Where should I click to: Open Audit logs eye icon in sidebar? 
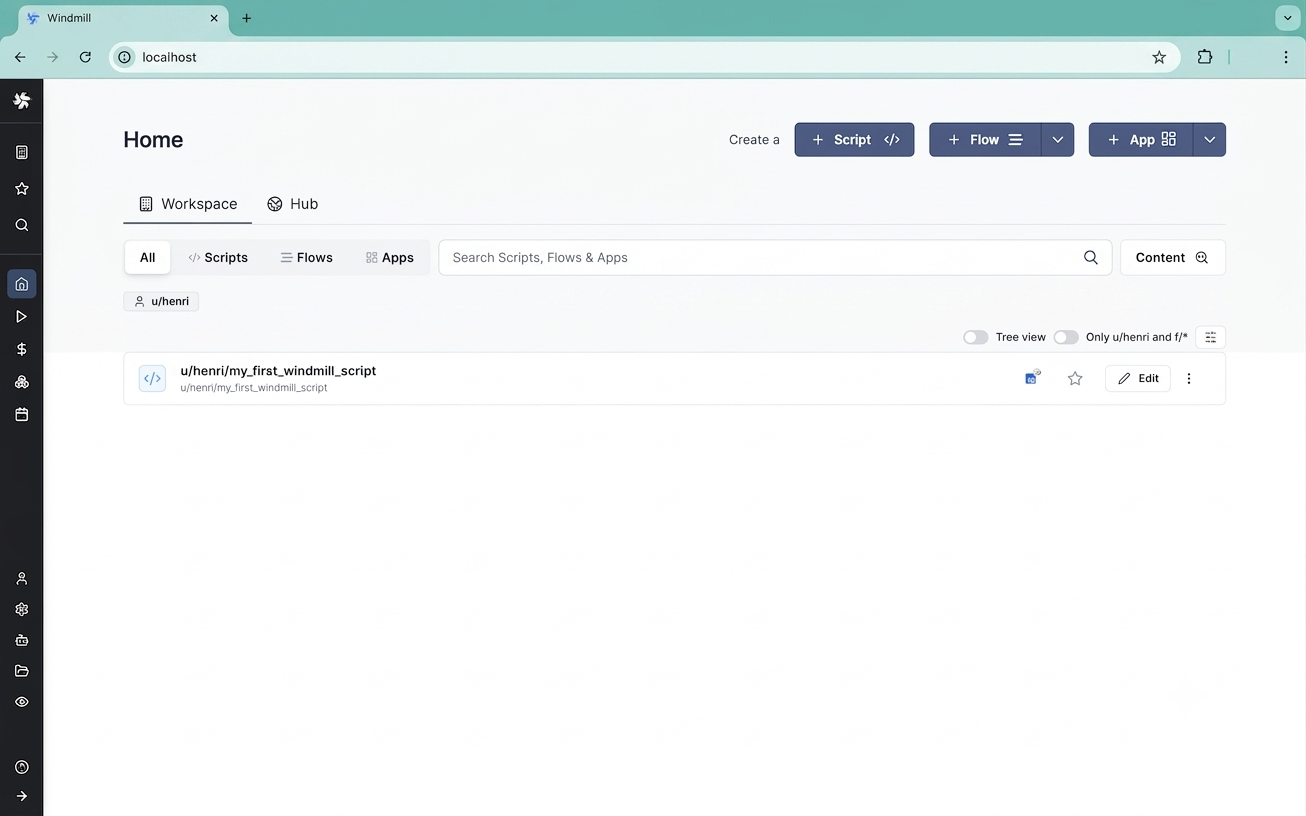(x=21, y=702)
